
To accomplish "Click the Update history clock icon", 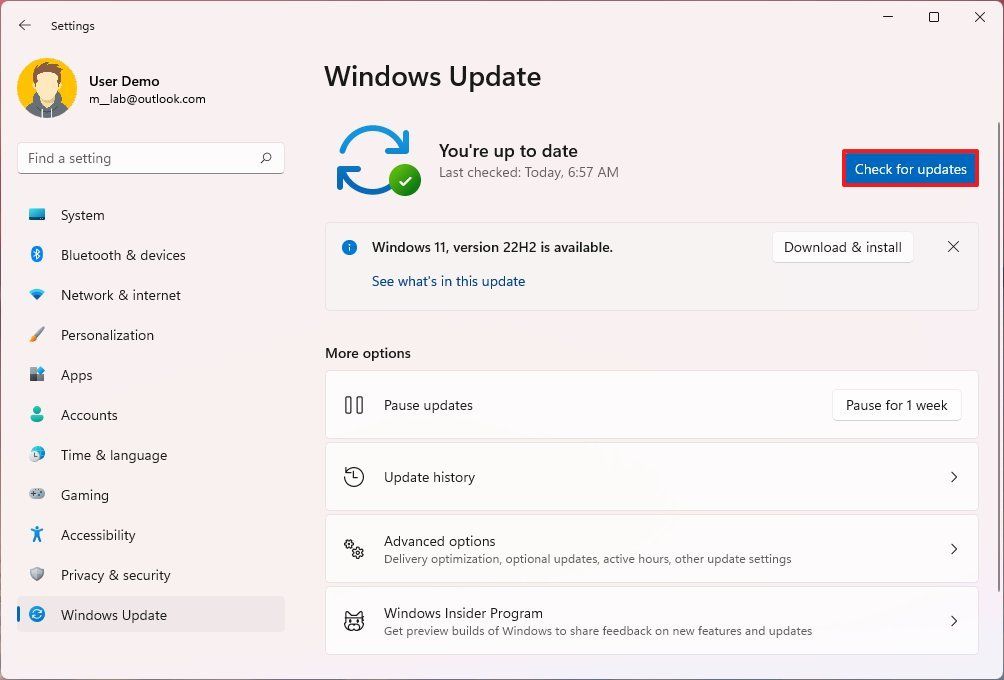I will tap(353, 477).
